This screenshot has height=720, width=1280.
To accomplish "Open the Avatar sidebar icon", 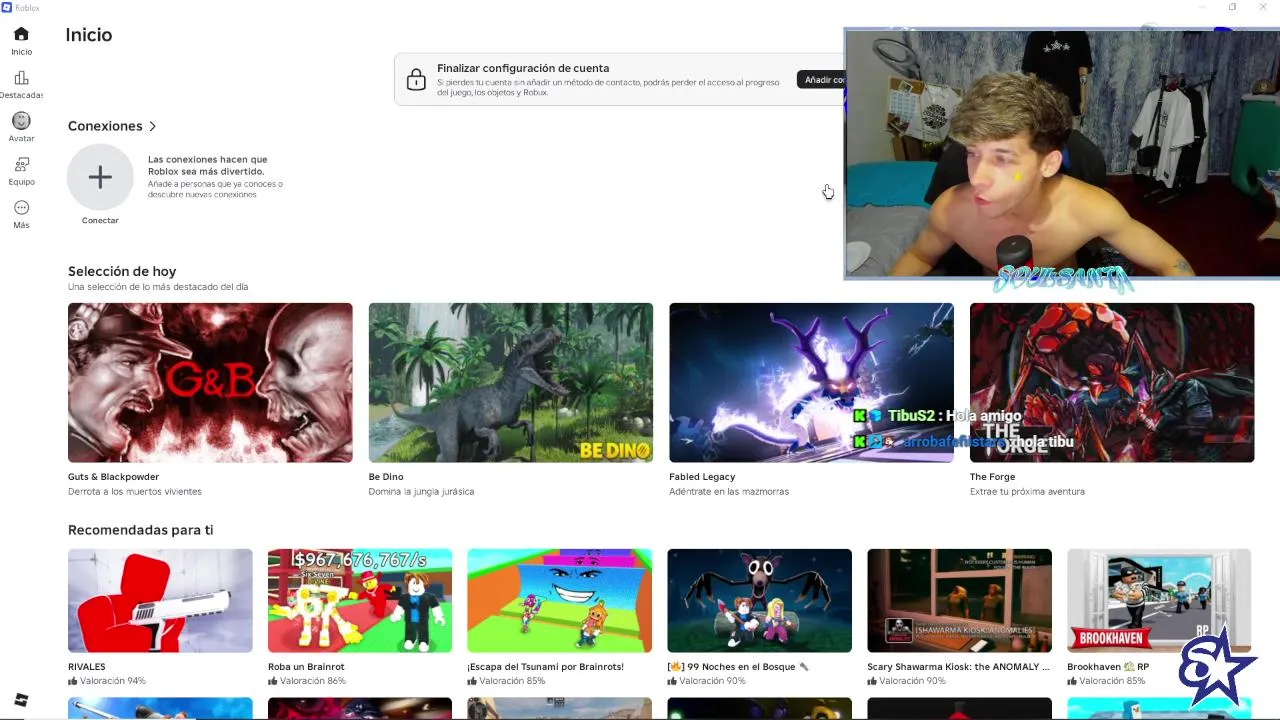I will (x=21, y=121).
